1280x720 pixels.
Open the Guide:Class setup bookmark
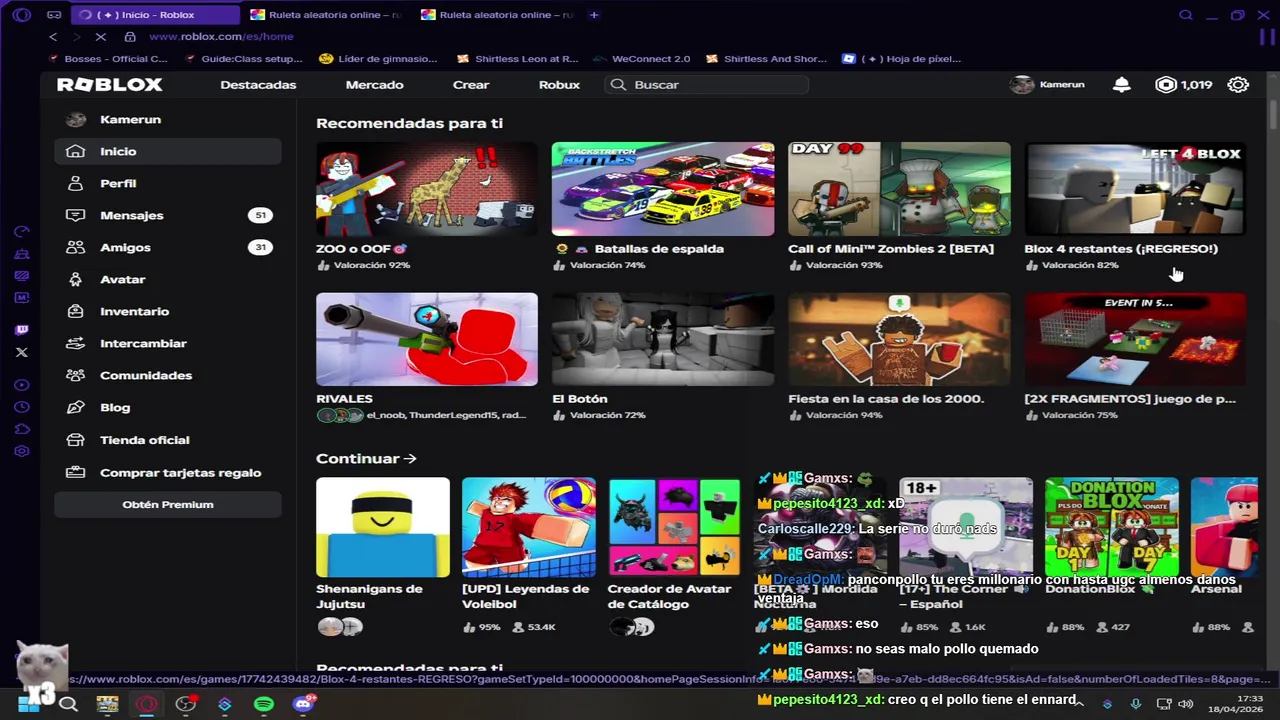tap(243, 59)
